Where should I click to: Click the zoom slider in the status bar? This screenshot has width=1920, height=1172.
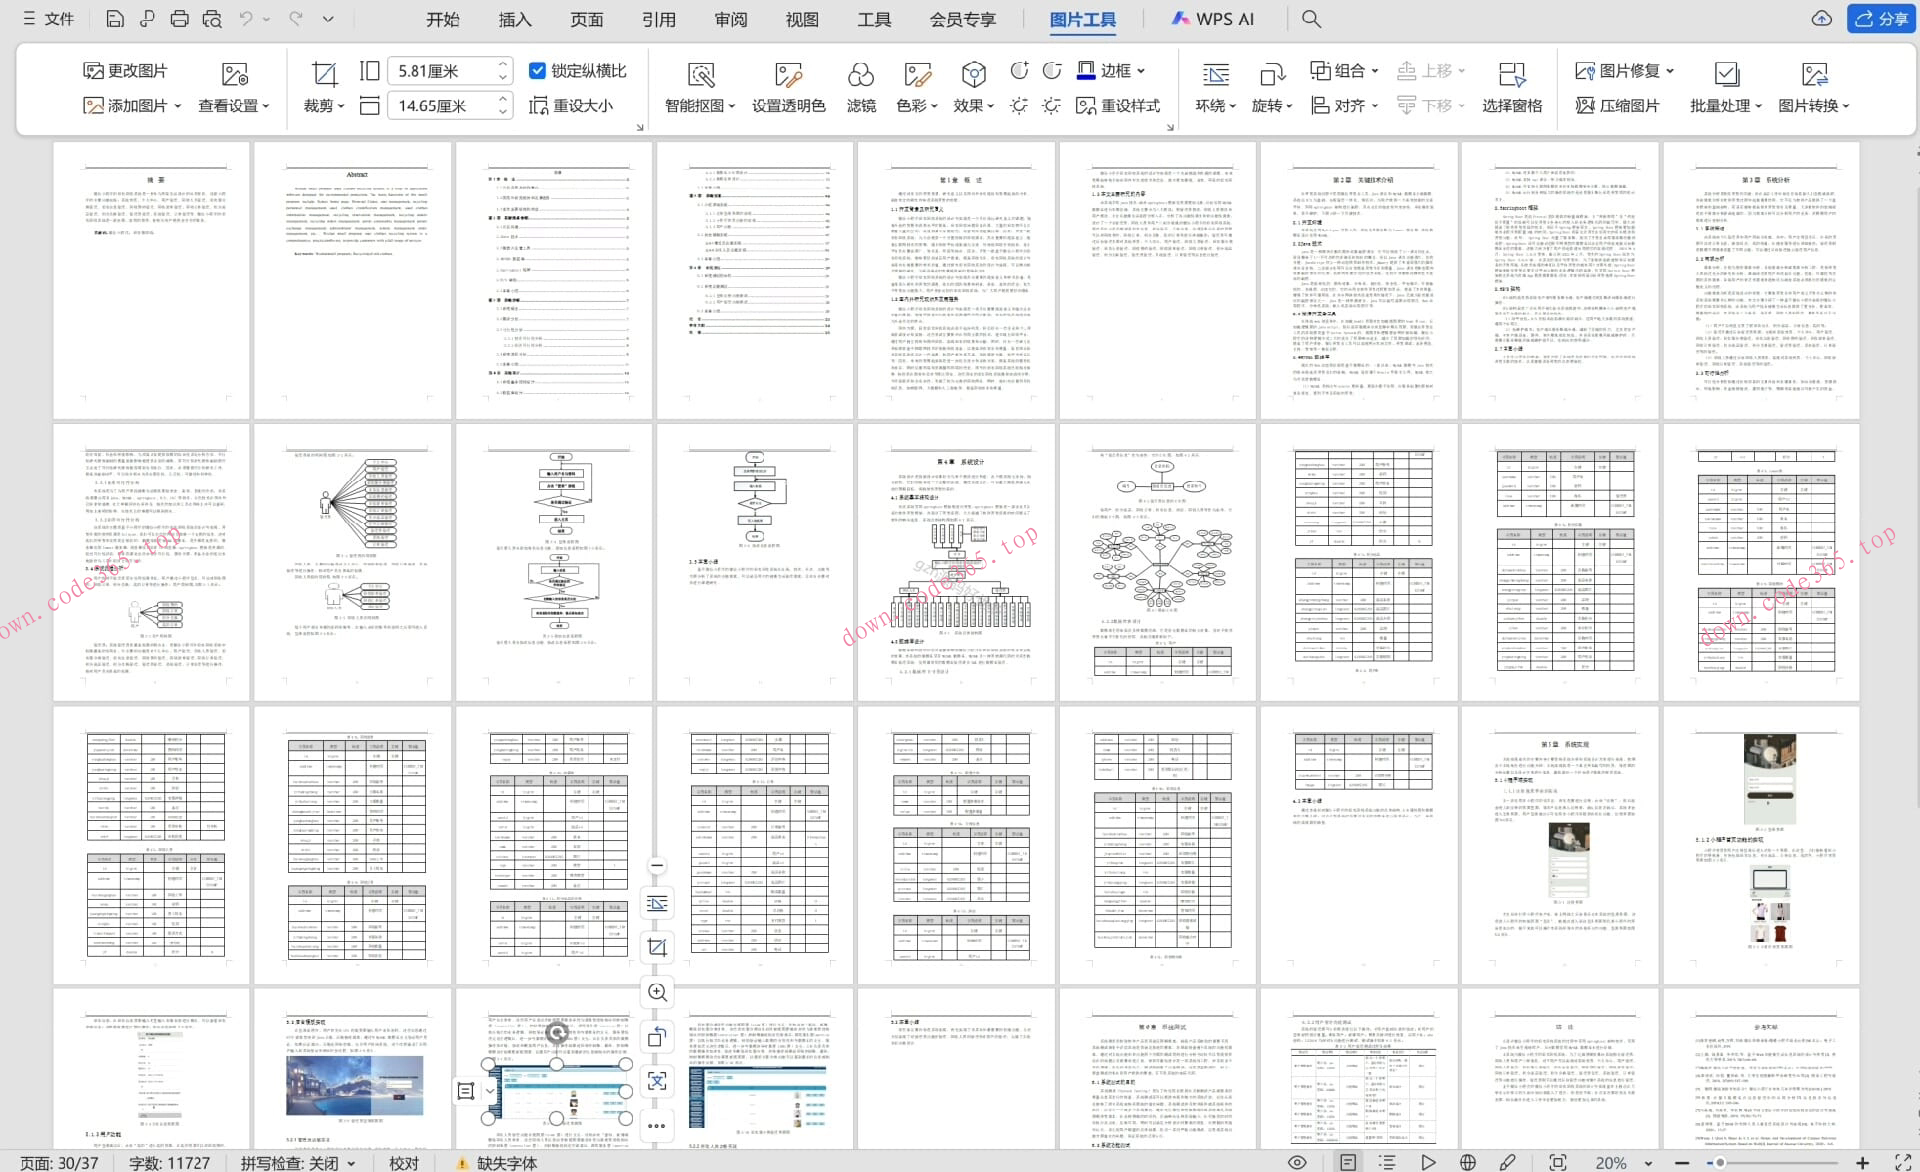(1719, 1162)
